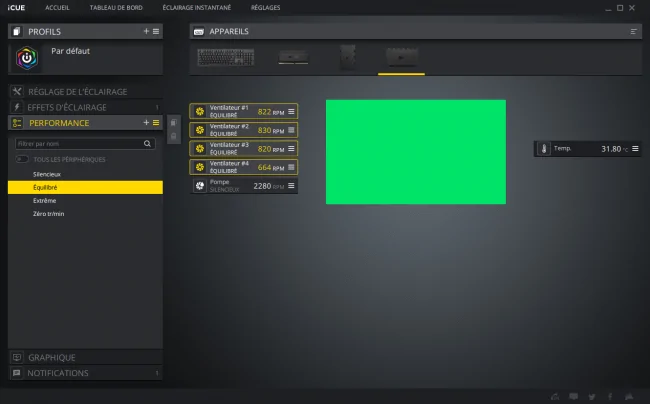This screenshot has width=650, height=404.
Task: Open RÉGLAGE DE L'ÉCLAIRAGE section
Action: point(85,92)
